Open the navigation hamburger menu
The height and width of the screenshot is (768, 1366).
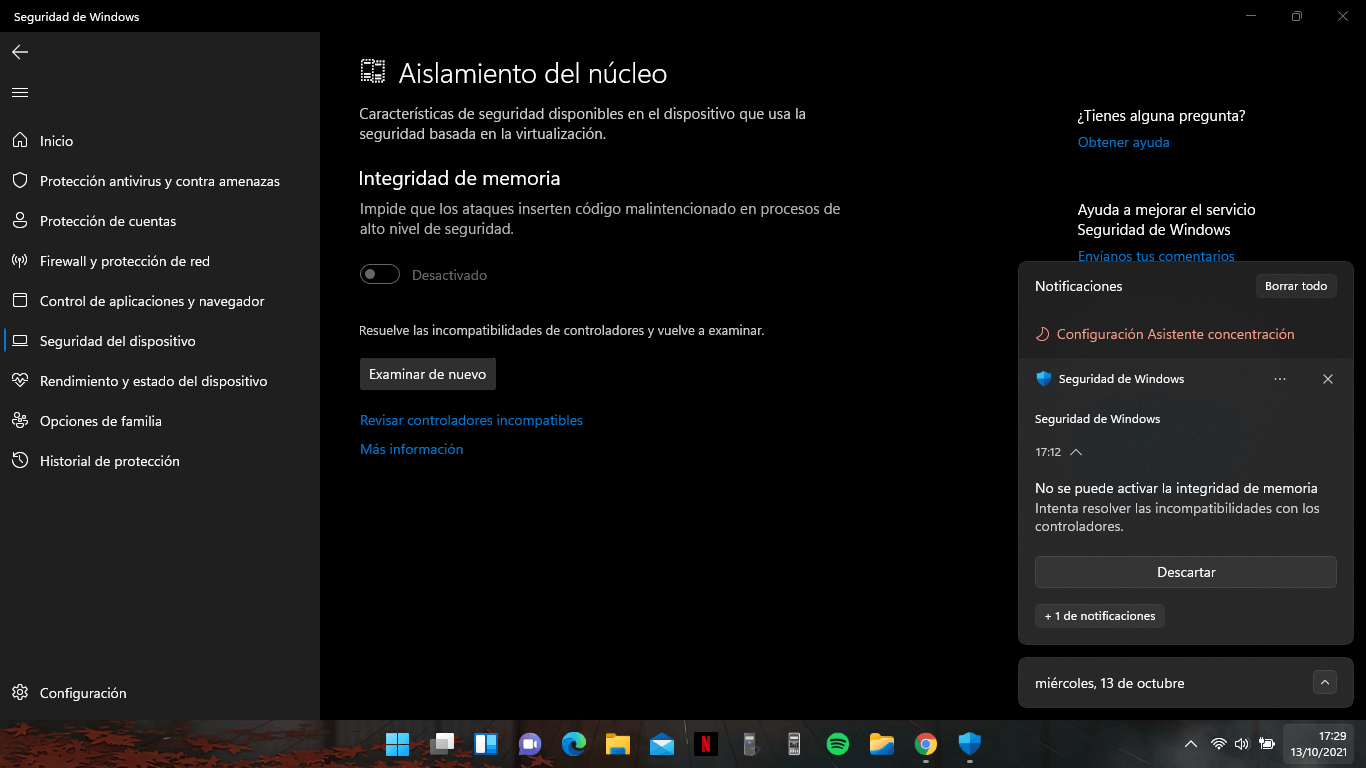(19, 91)
